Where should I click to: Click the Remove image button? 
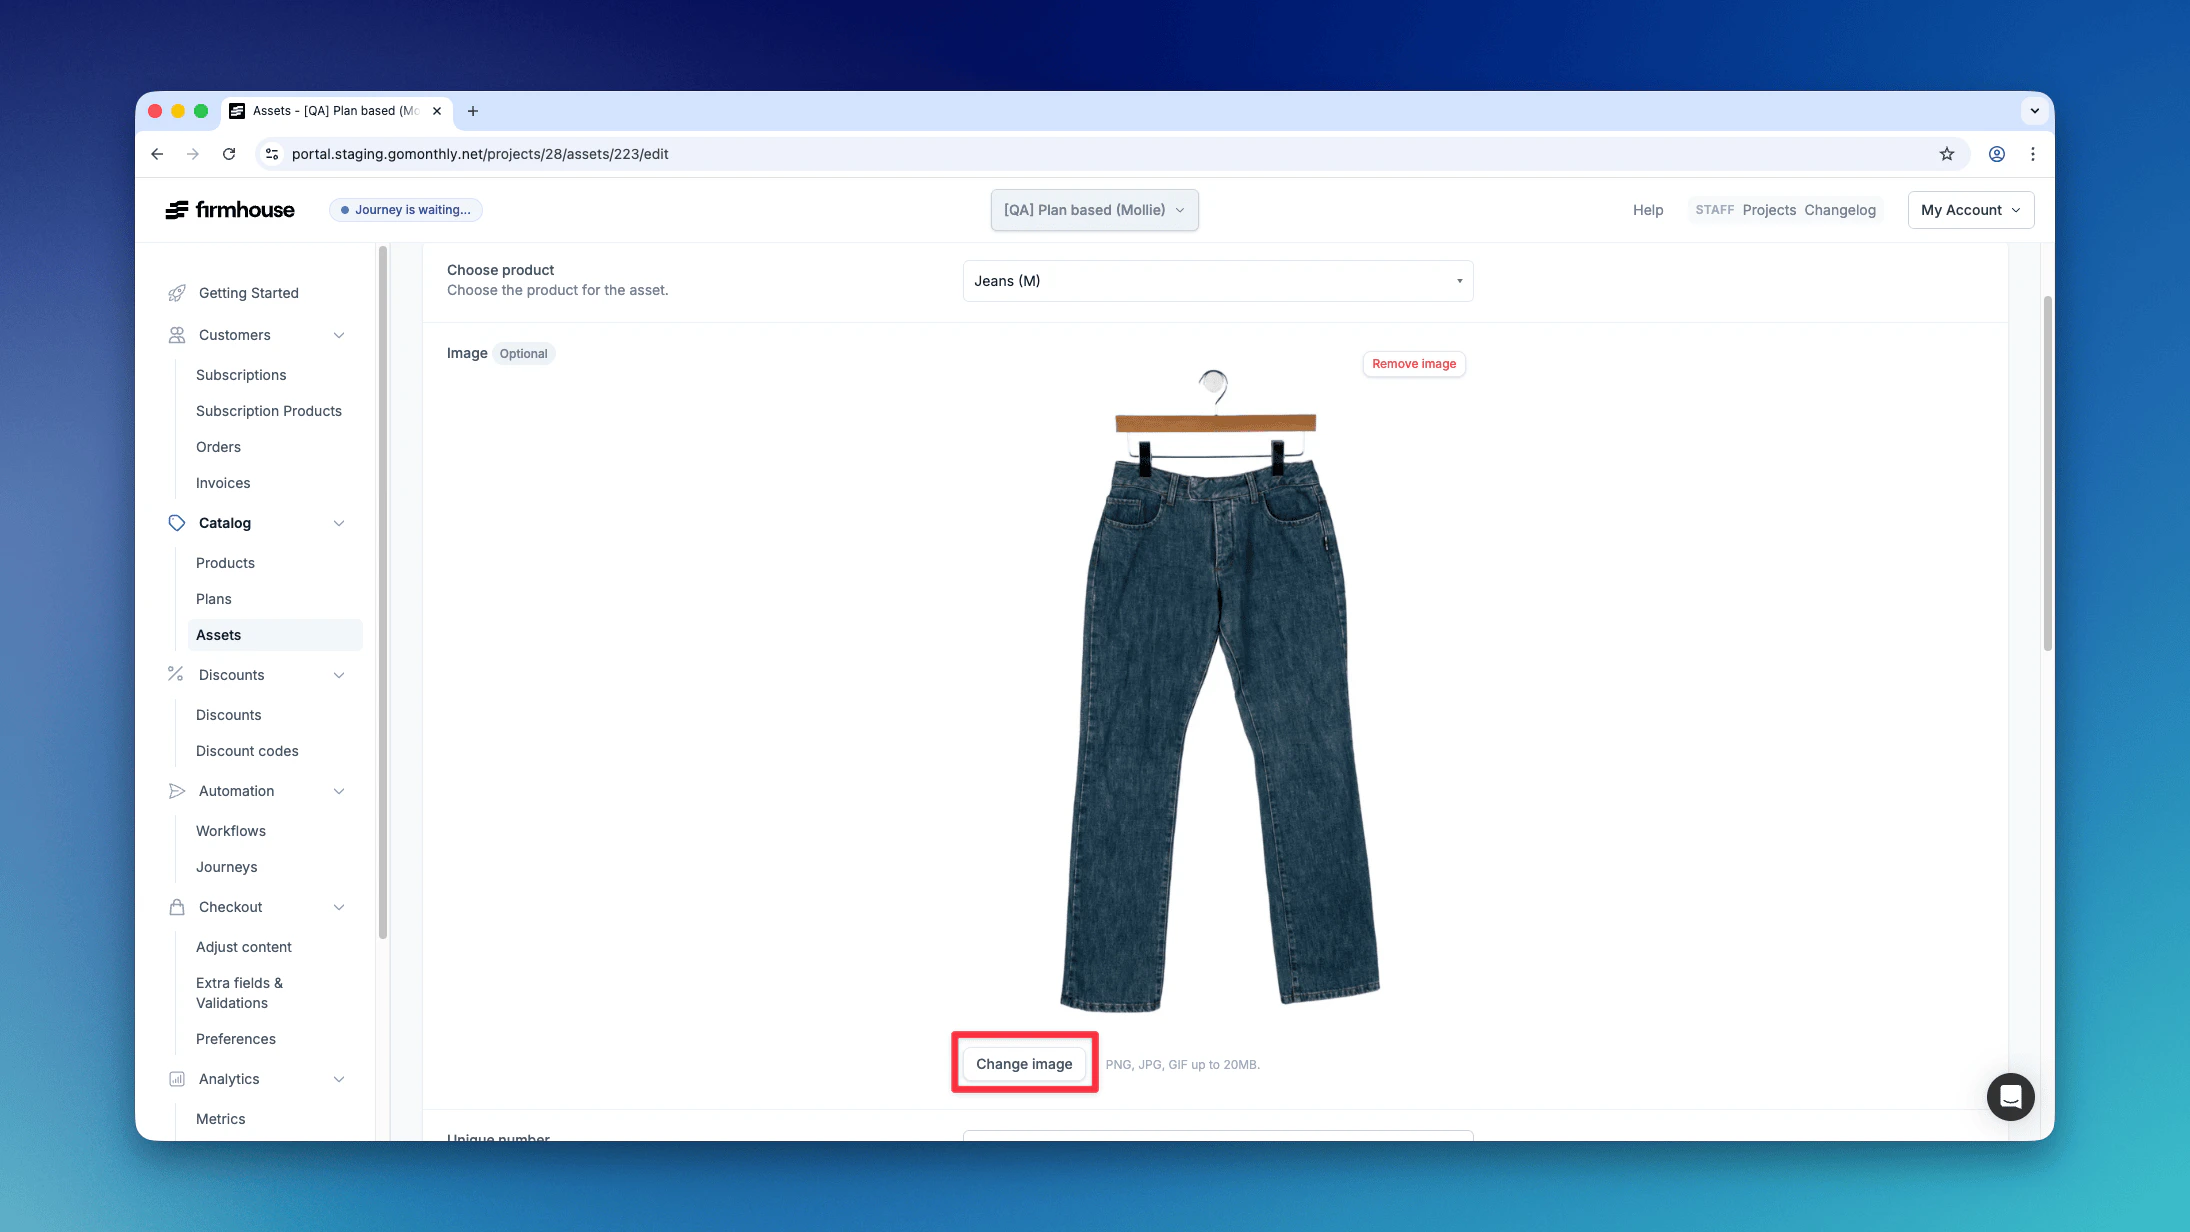point(1413,364)
